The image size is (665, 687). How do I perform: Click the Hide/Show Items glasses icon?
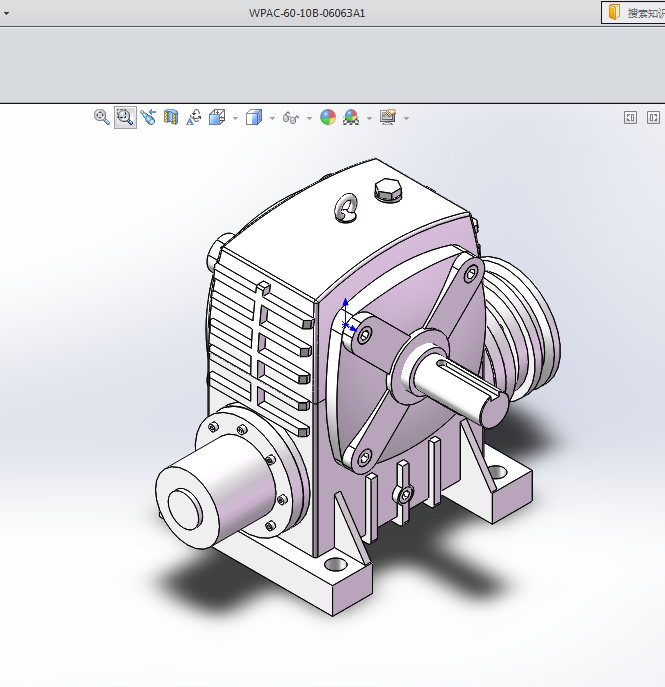291,117
